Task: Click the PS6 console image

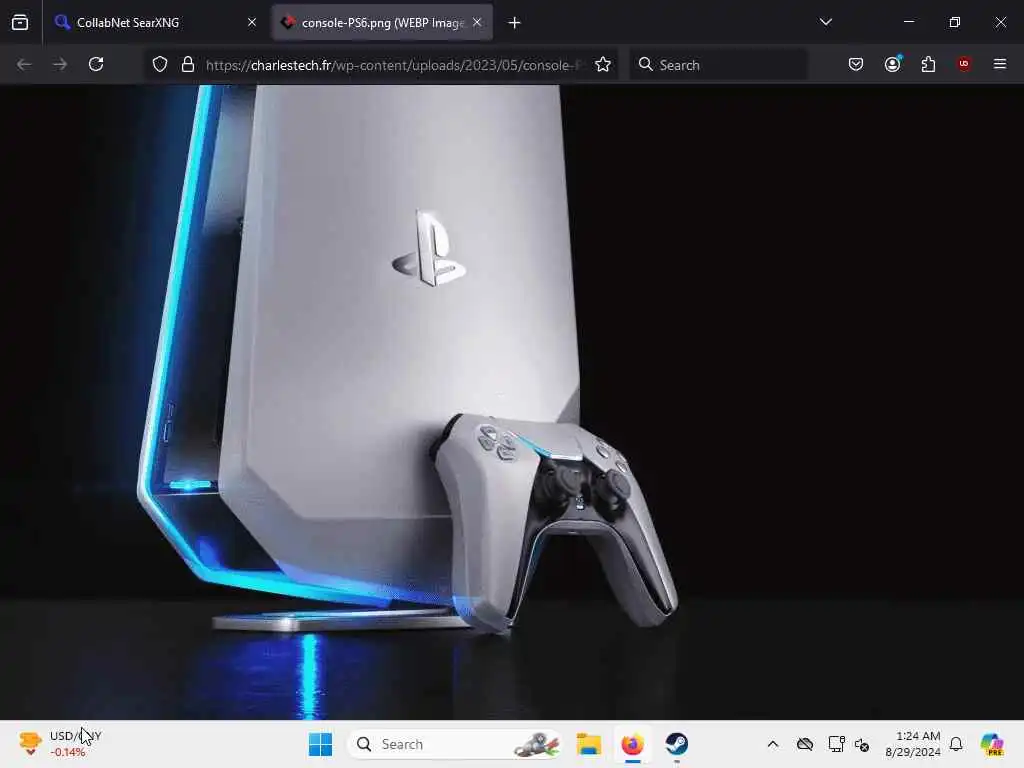Action: [x=512, y=402]
